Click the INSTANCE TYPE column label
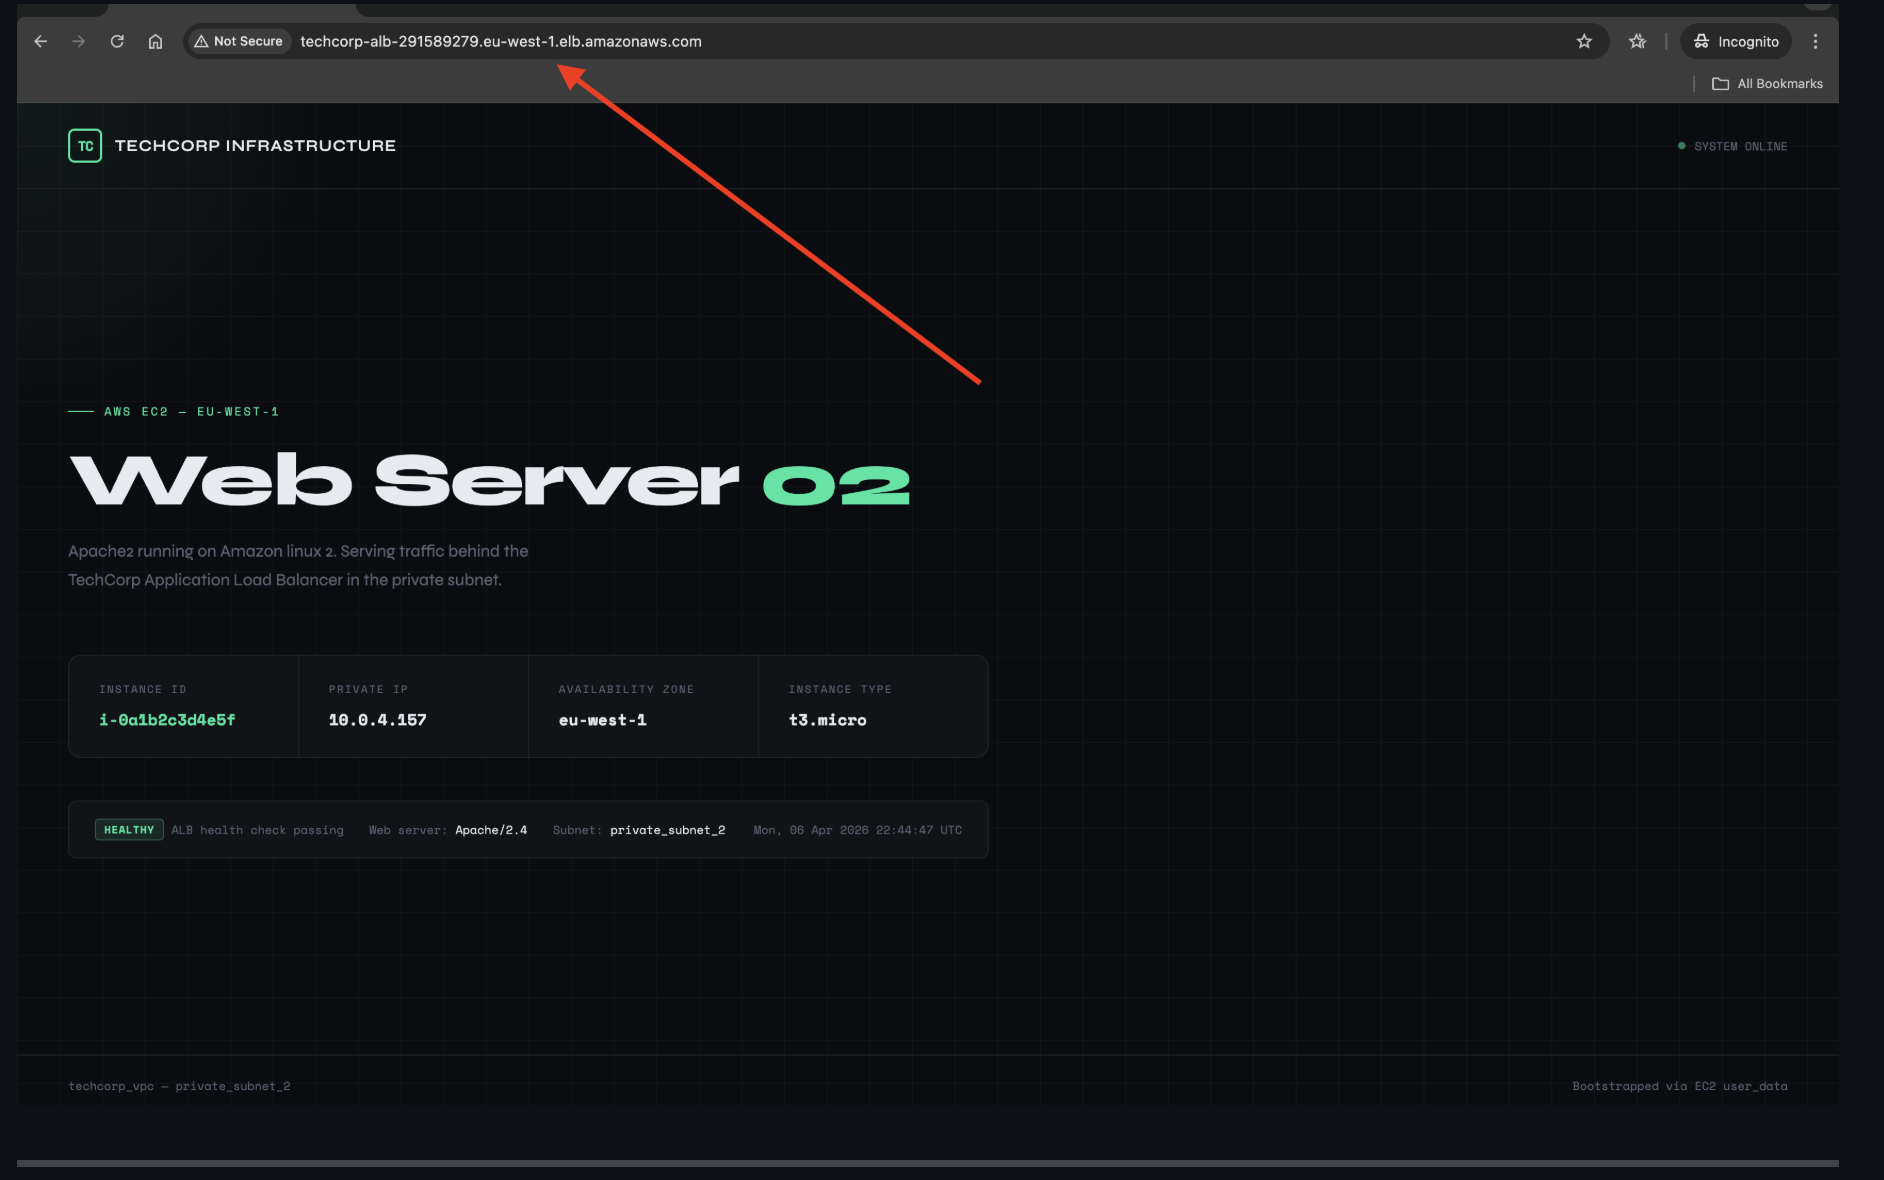 (840, 689)
